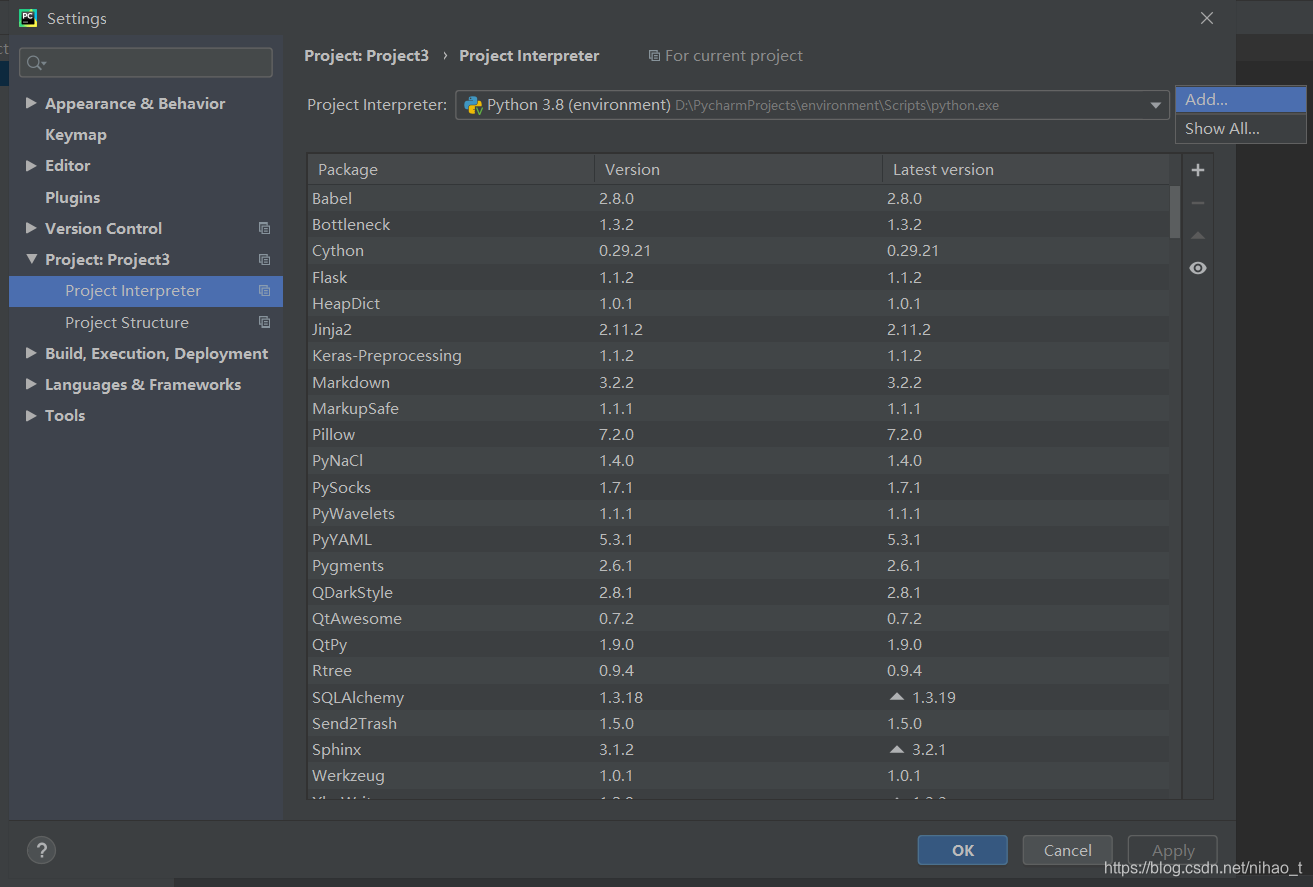Image resolution: width=1313 pixels, height=887 pixels.
Task: Select Add... from the popup menu
Action: (x=1240, y=100)
